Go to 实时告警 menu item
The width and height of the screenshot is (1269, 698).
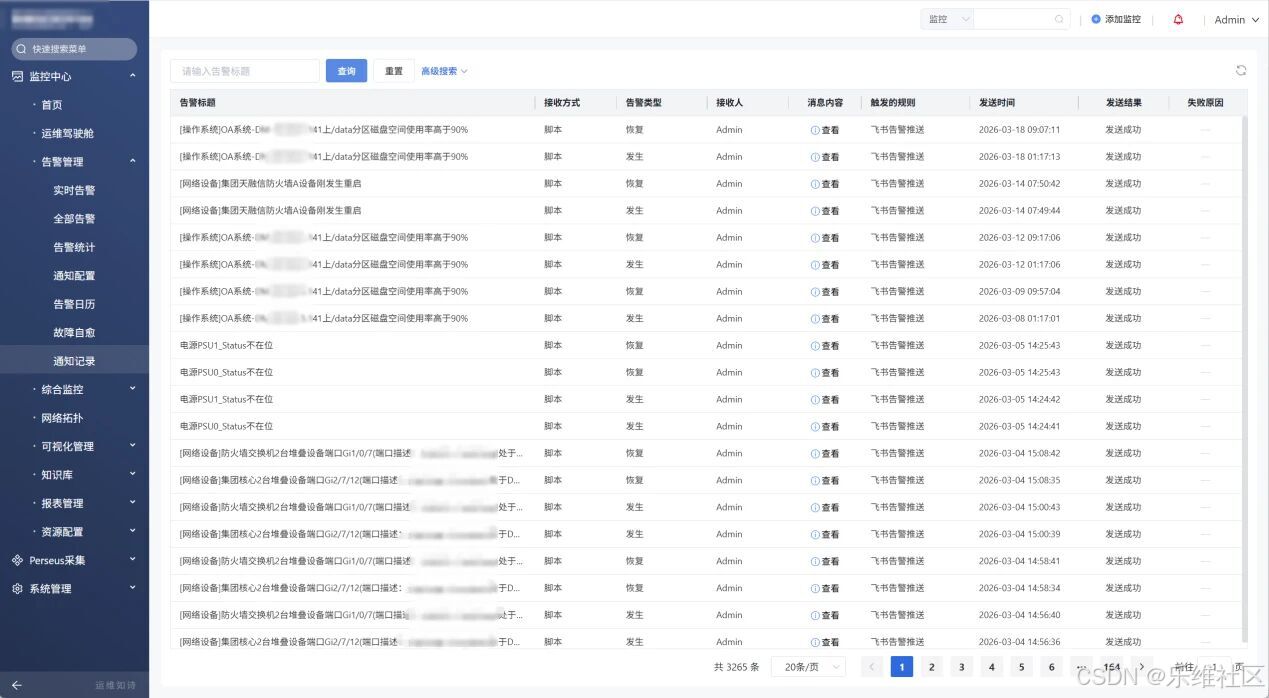74,190
